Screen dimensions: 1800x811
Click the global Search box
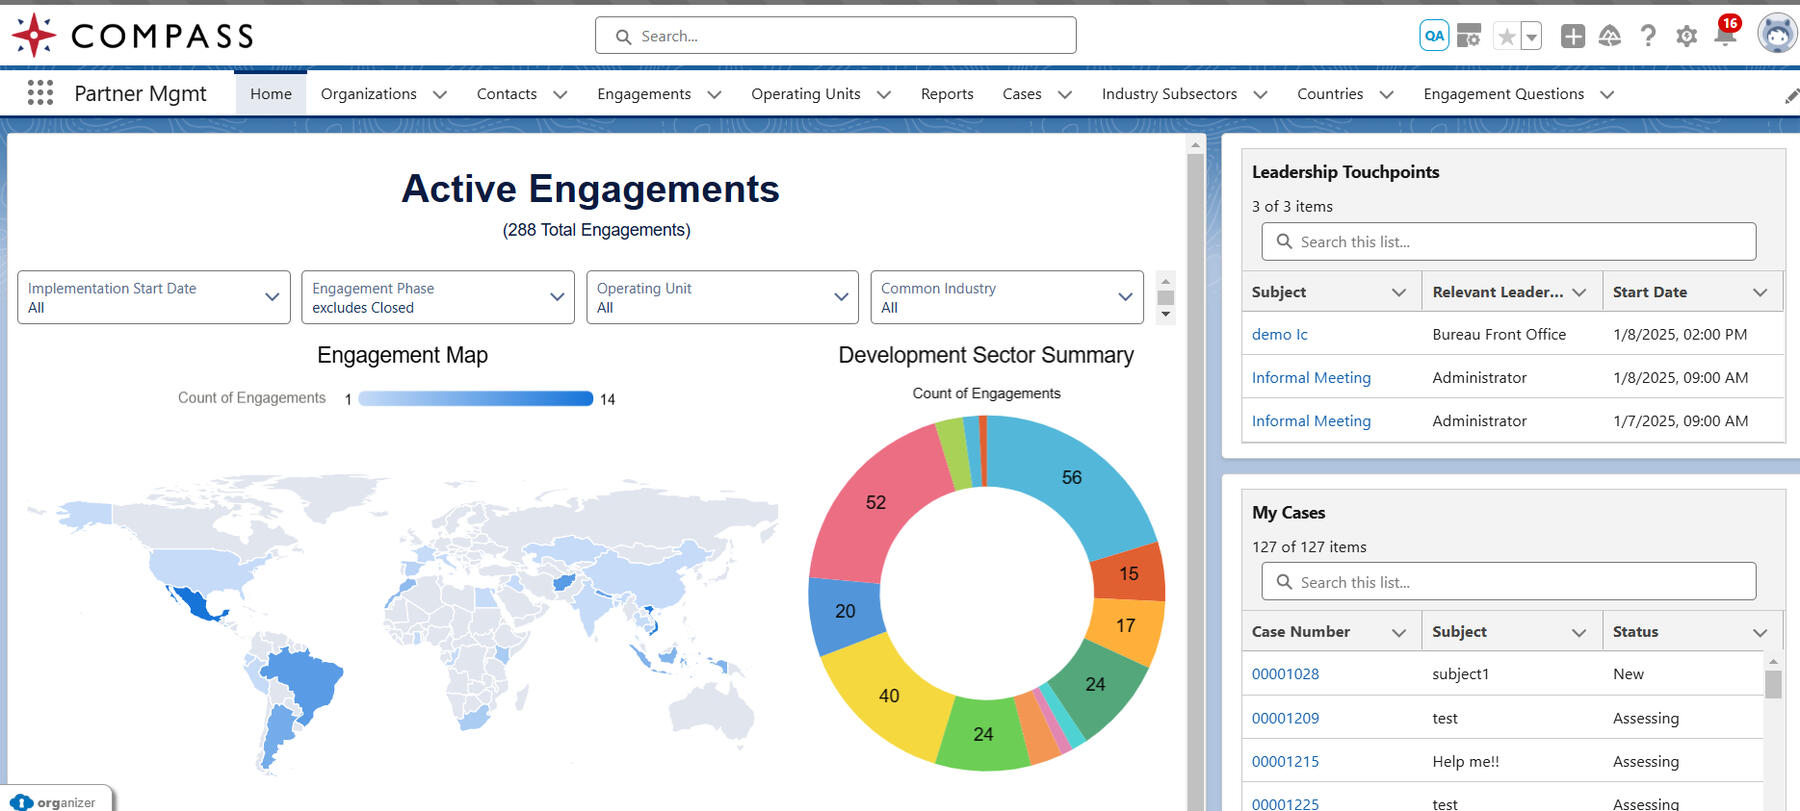pos(835,36)
